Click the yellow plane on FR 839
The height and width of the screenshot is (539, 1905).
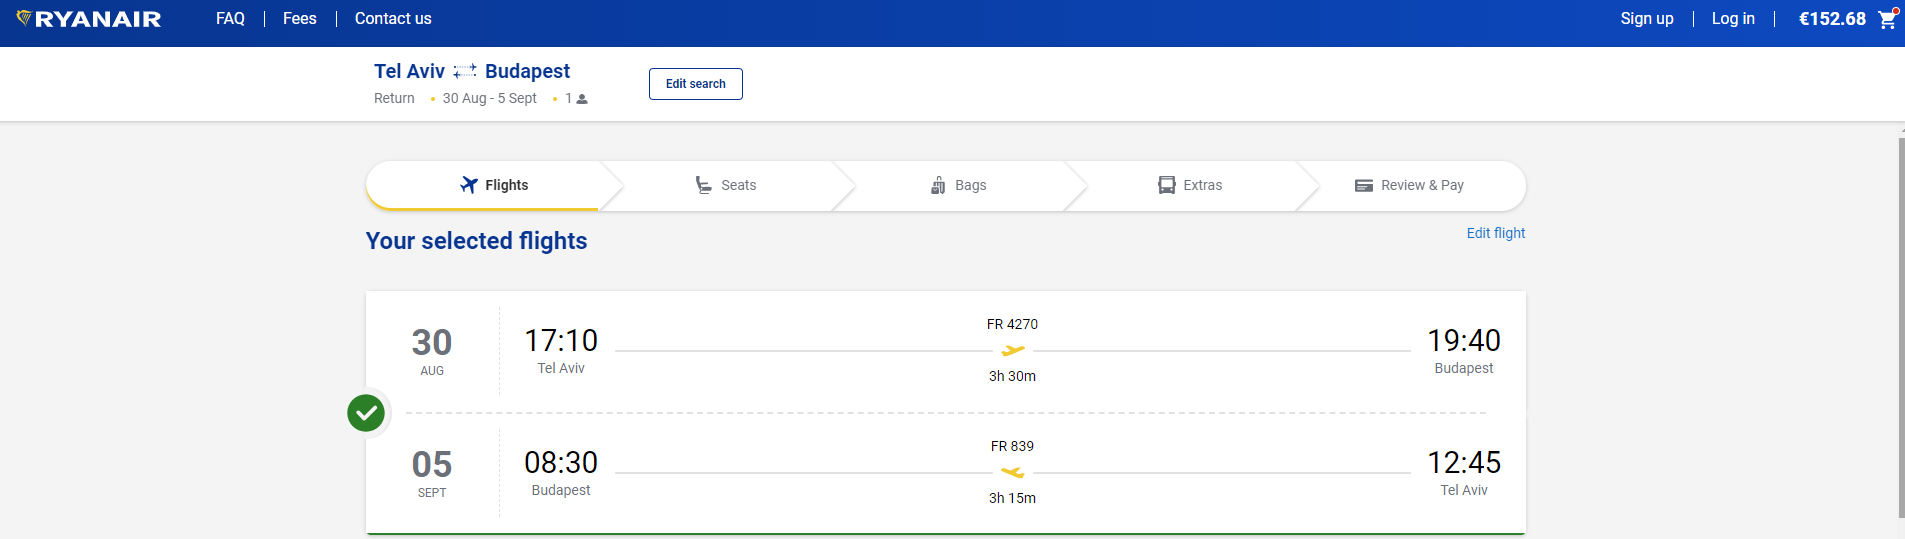point(1013,472)
